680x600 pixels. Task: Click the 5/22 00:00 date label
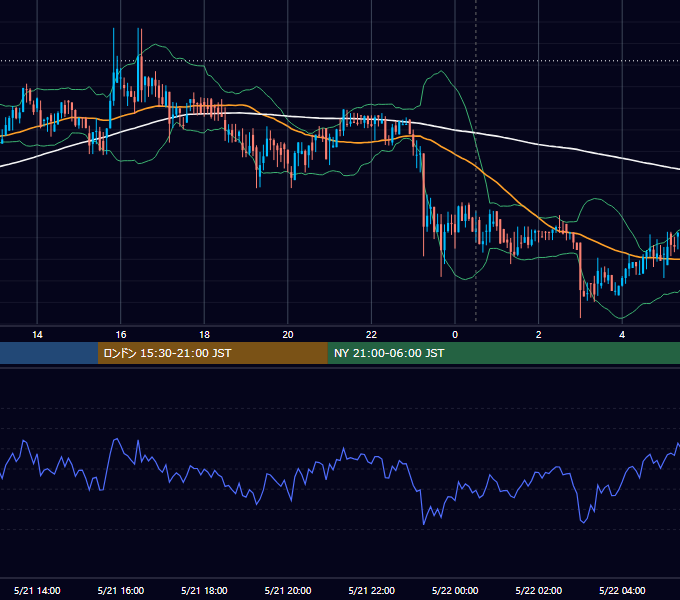point(455,590)
